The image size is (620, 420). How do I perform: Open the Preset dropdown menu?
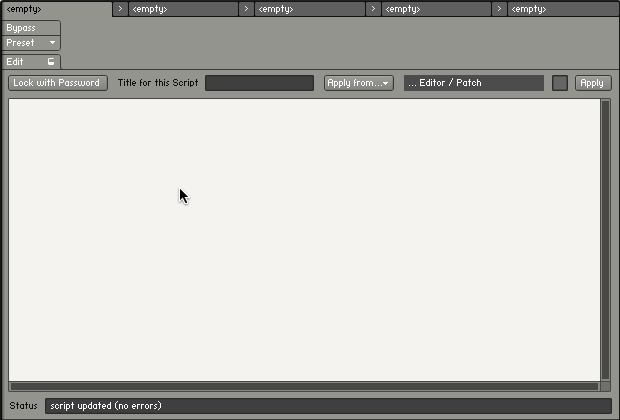coord(31,43)
